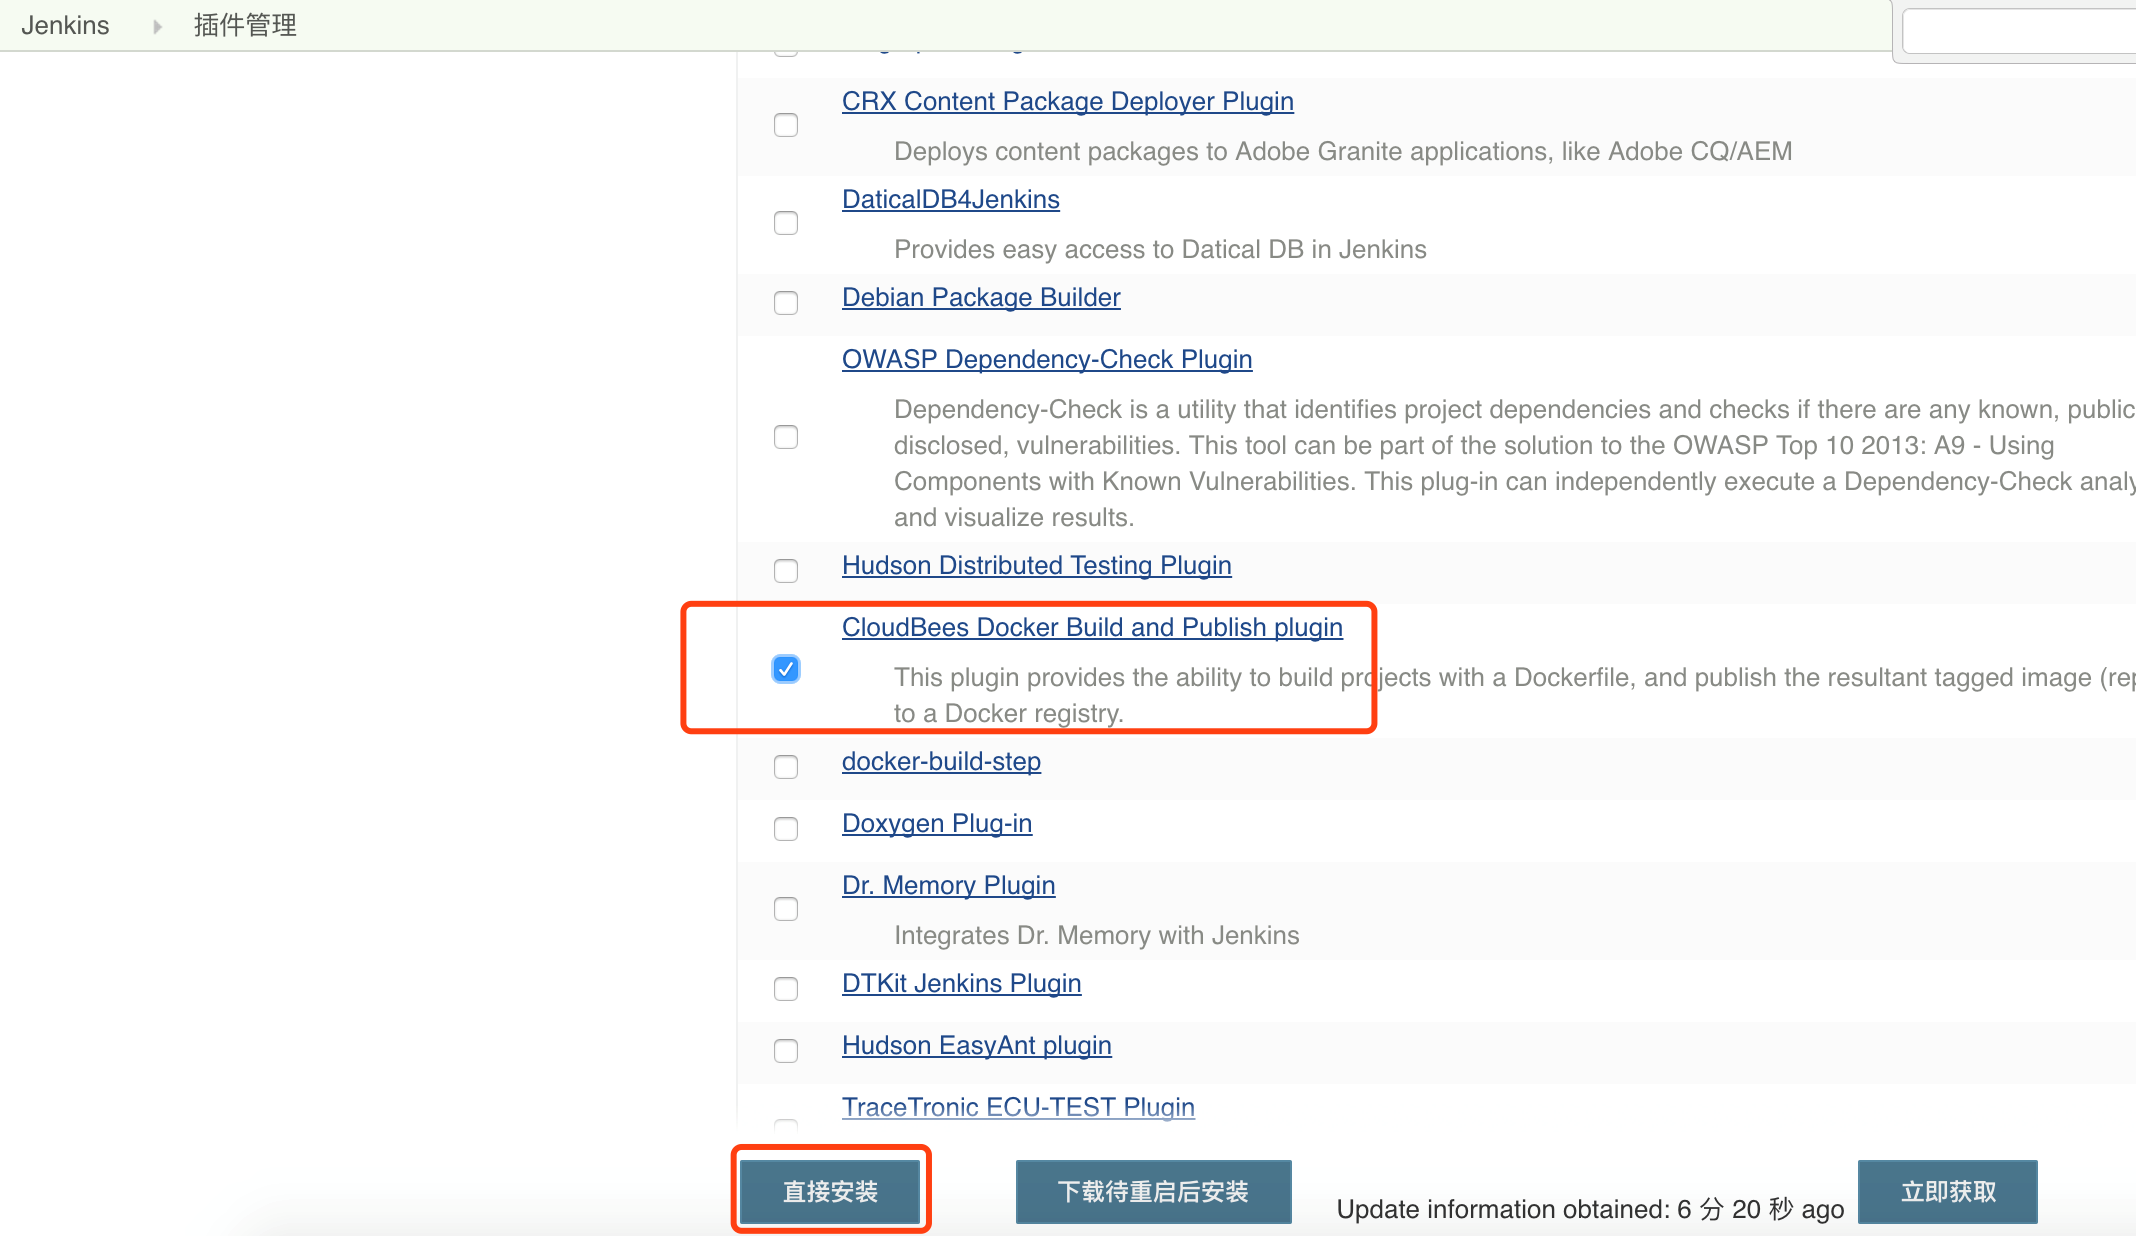Check the CRX Content Package Deployer checkbox
This screenshot has height=1236, width=2136.
point(786,125)
